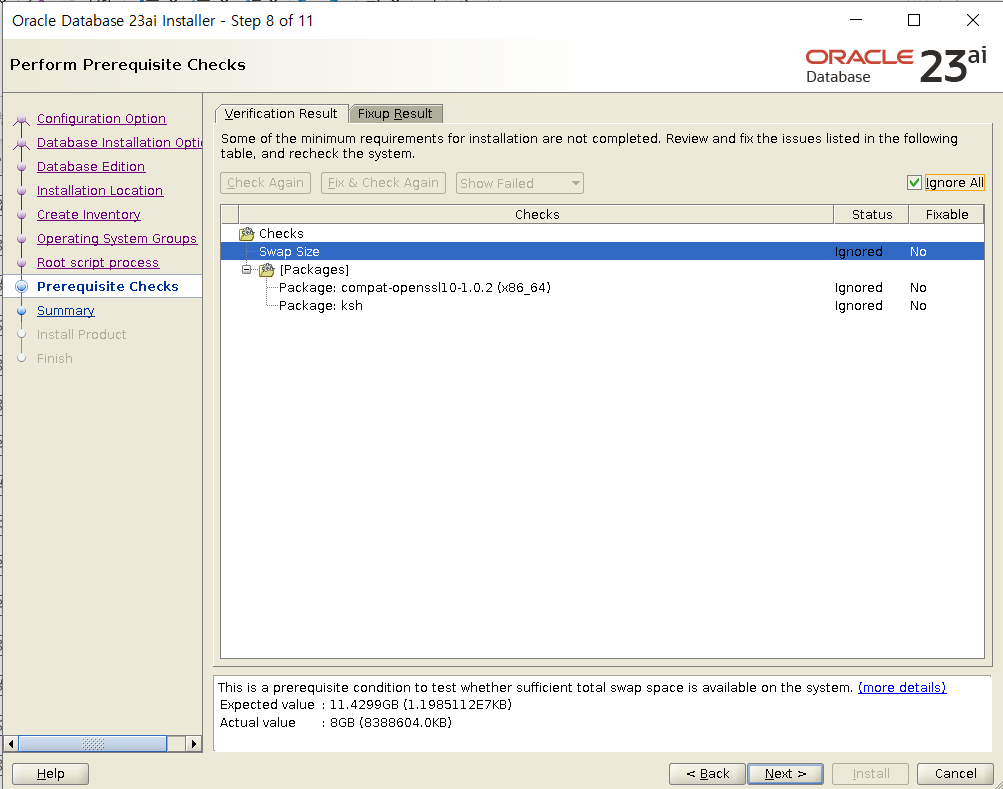Jump to Database Installation Options step

[120, 143]
